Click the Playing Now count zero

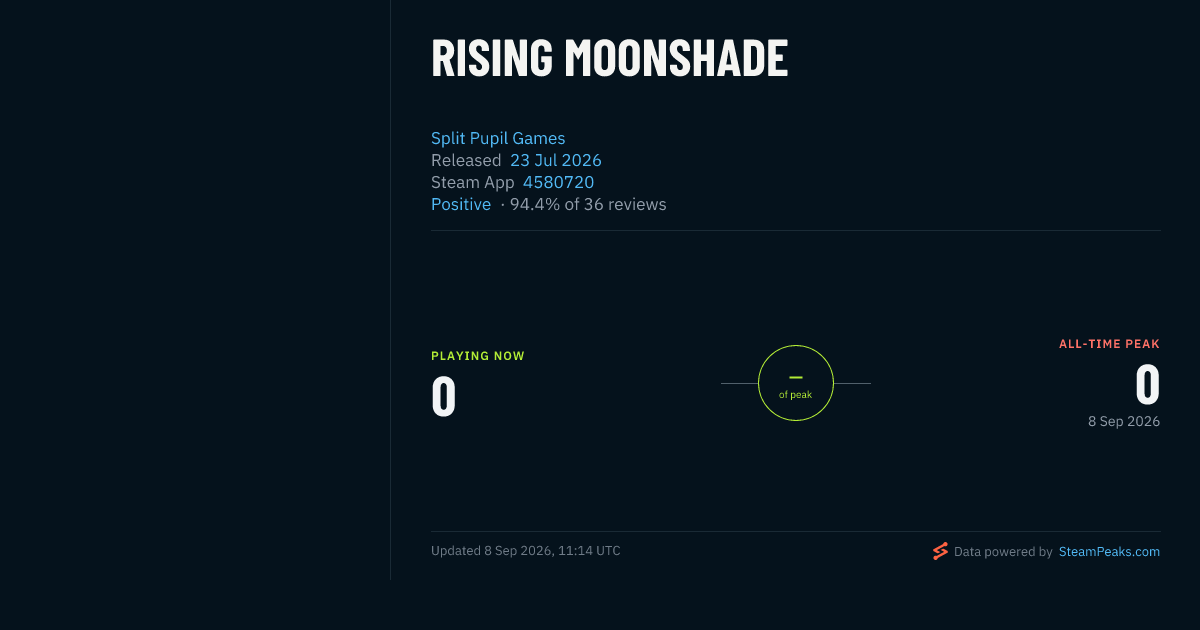(444, 396)
